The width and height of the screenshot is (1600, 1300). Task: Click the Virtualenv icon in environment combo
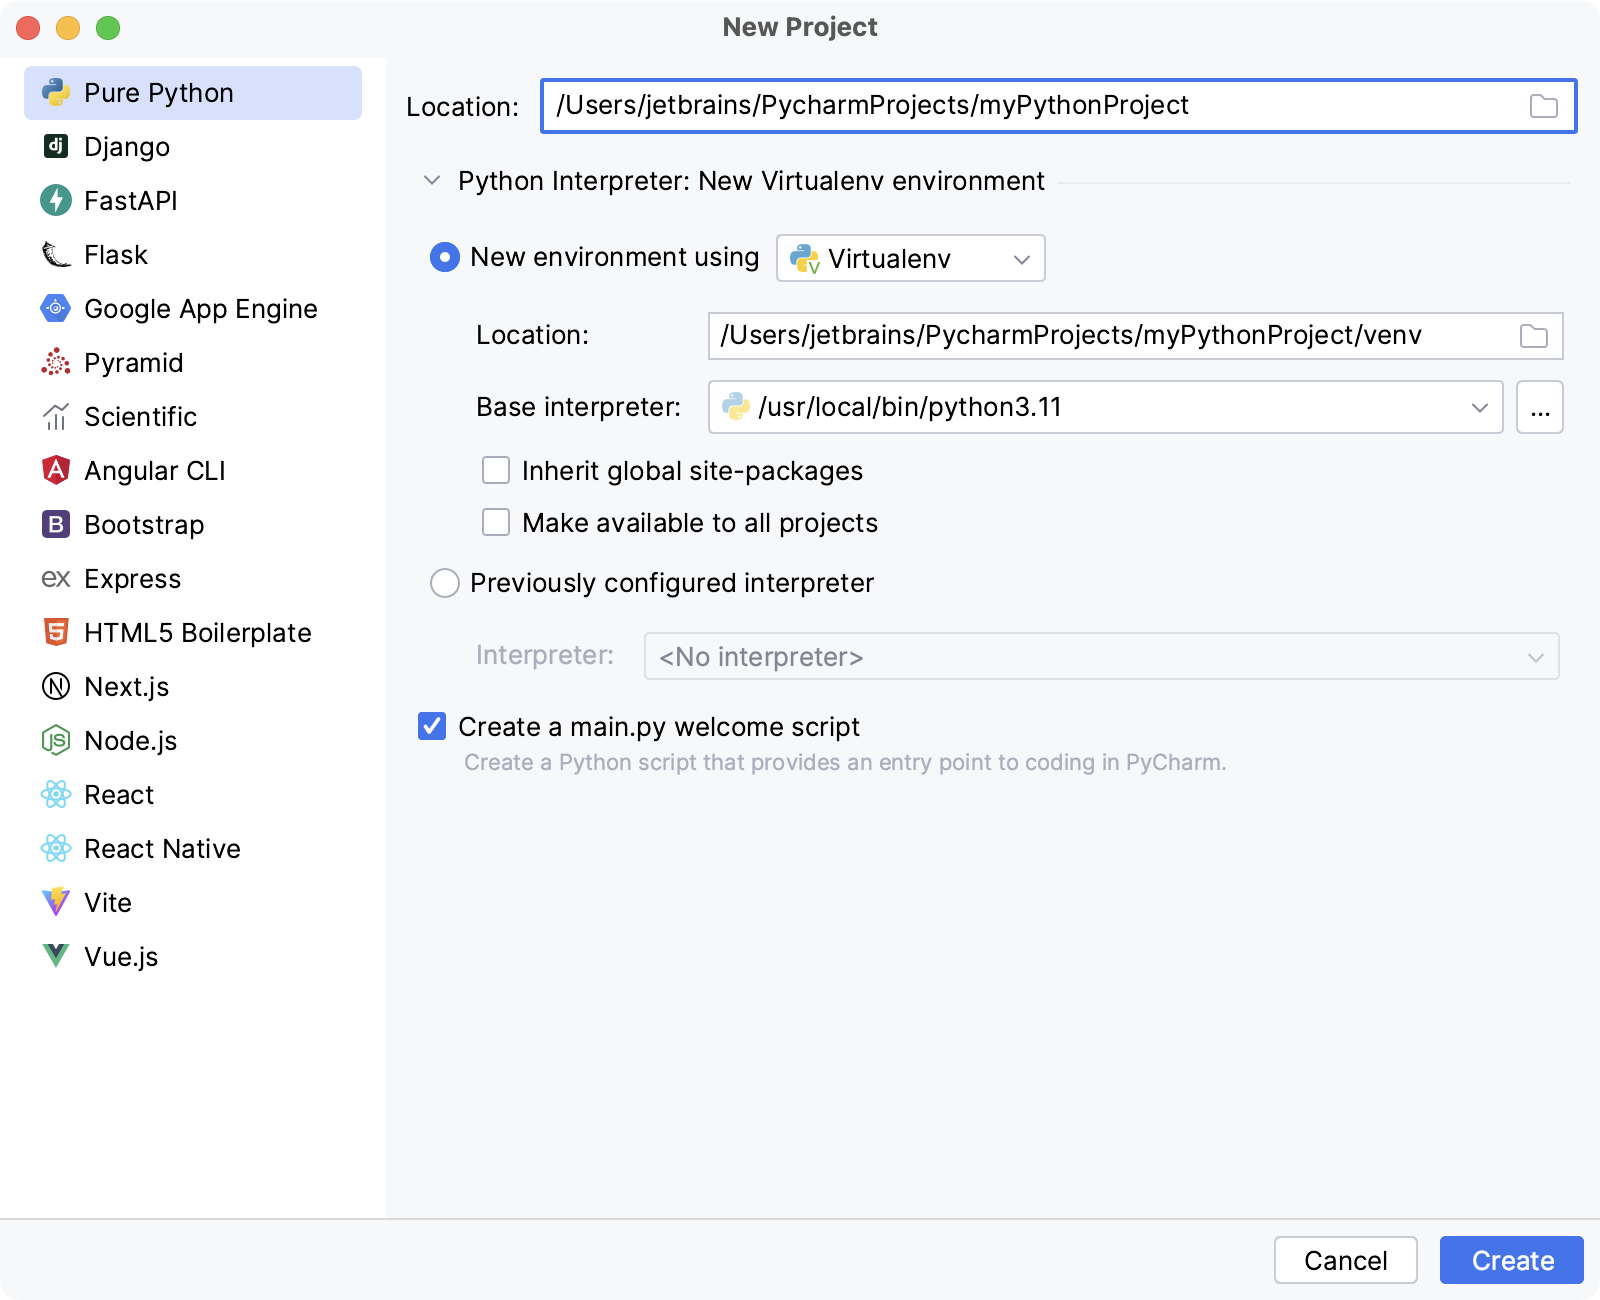click(805, 259)
